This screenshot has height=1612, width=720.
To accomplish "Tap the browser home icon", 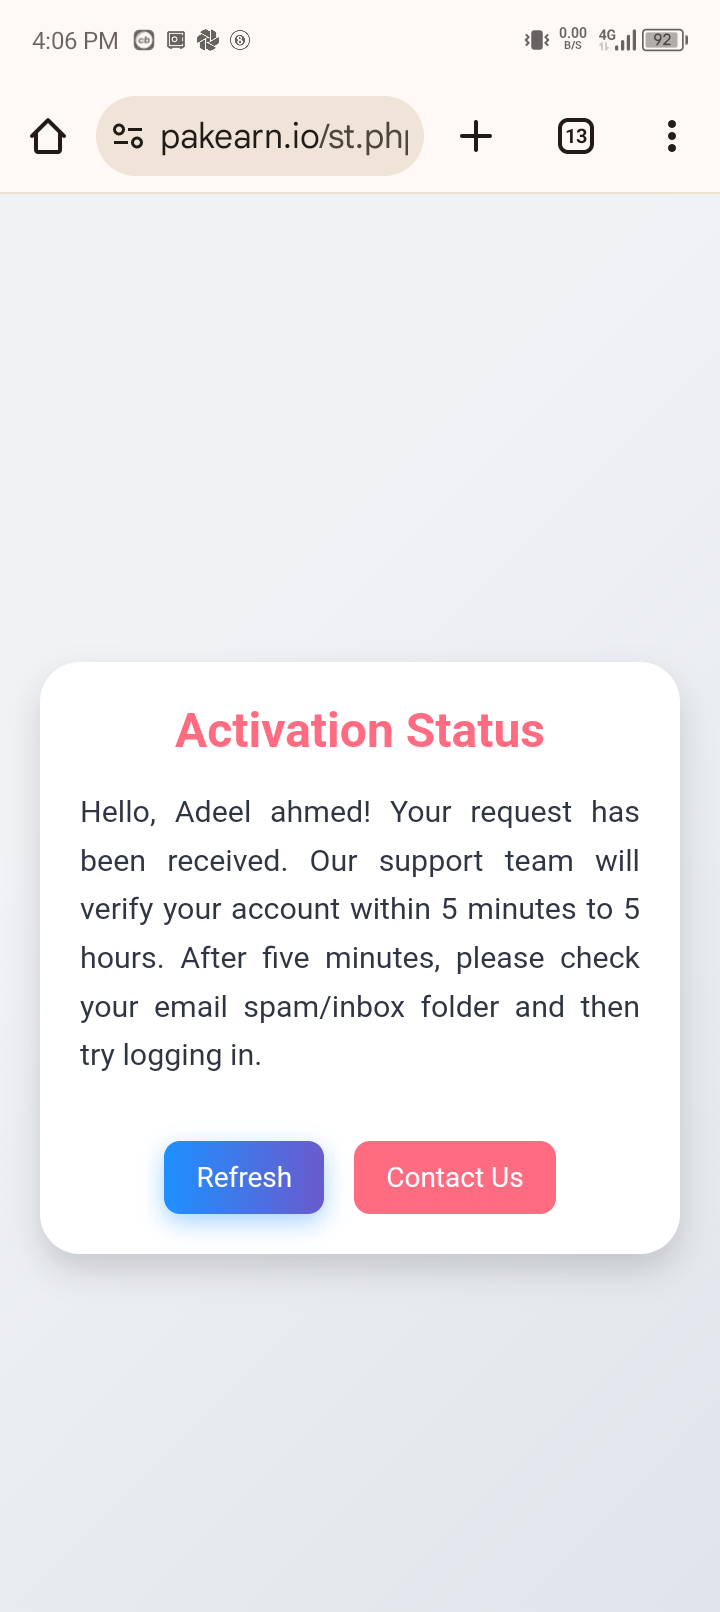I will pos(48,136).
